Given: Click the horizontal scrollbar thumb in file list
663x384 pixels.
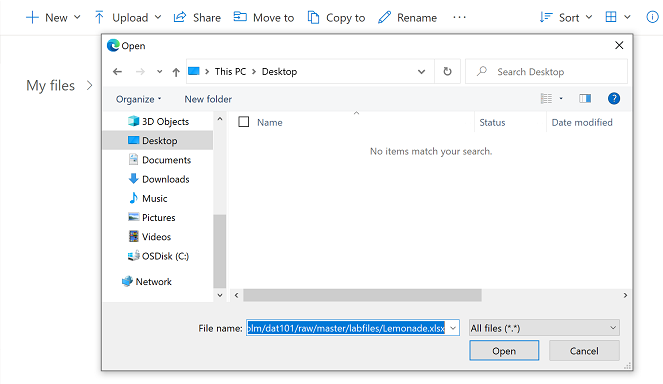Looking at the screenshot, I should coord(362,295).
